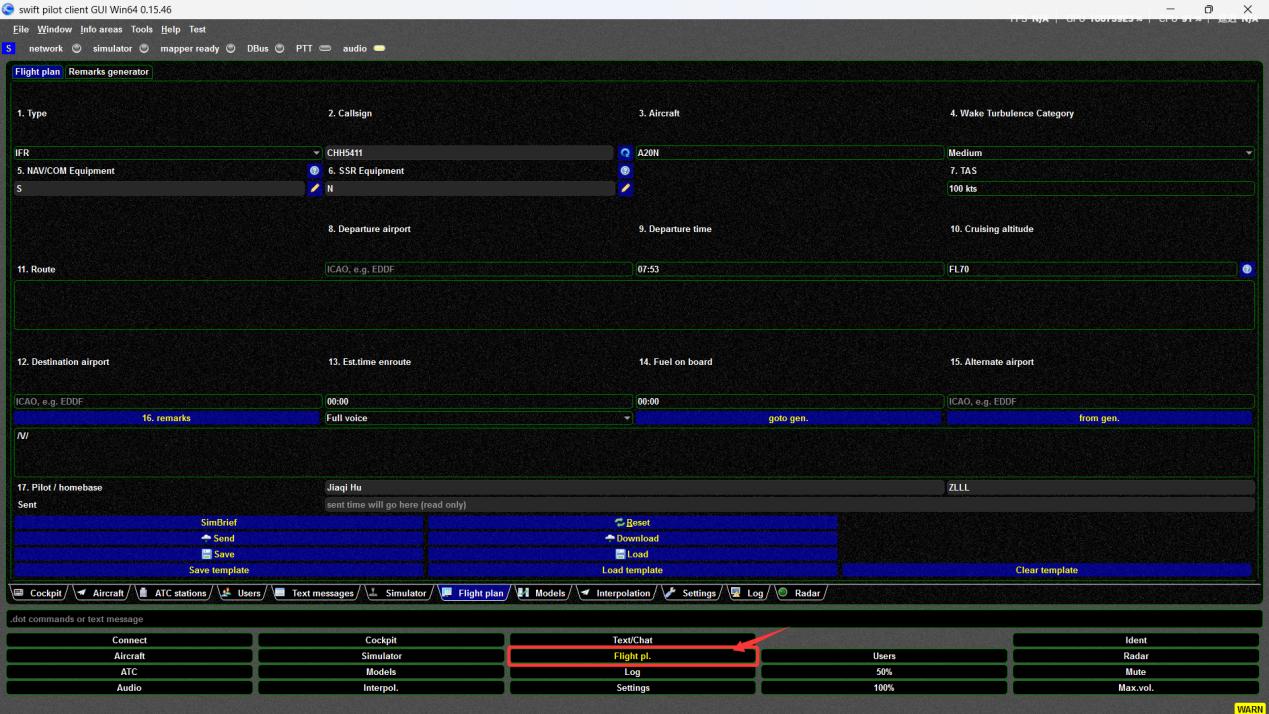Expand the Full voice dropdown

479,418
